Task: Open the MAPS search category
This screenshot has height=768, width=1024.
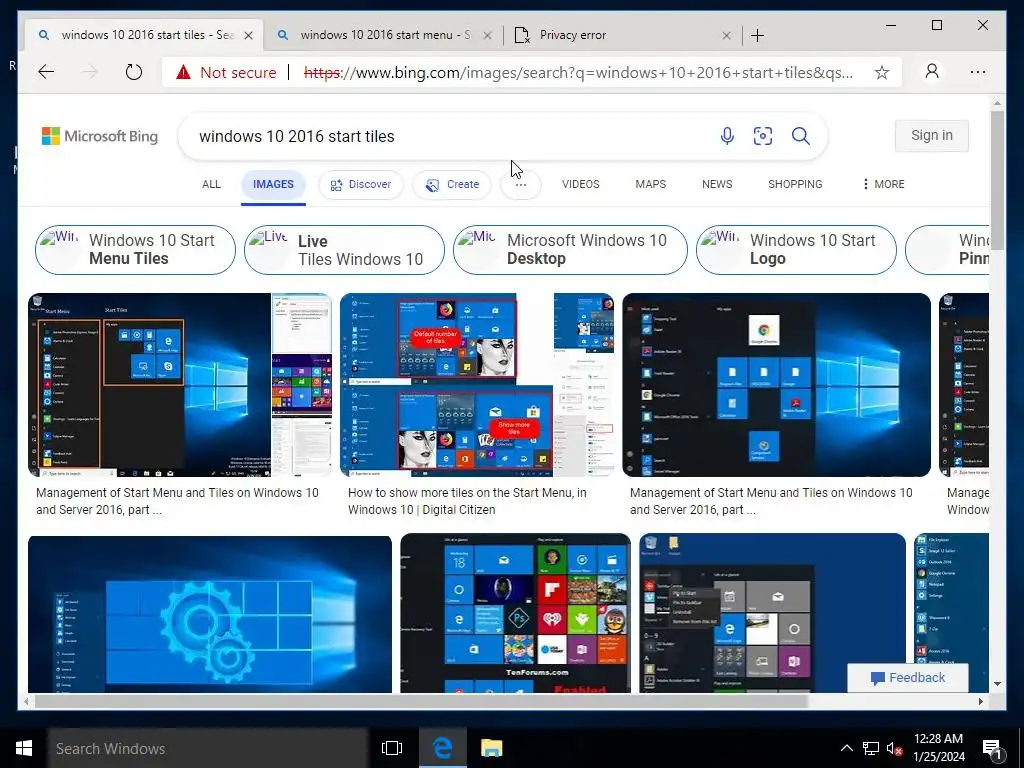Action: click(x=650, y=184)
